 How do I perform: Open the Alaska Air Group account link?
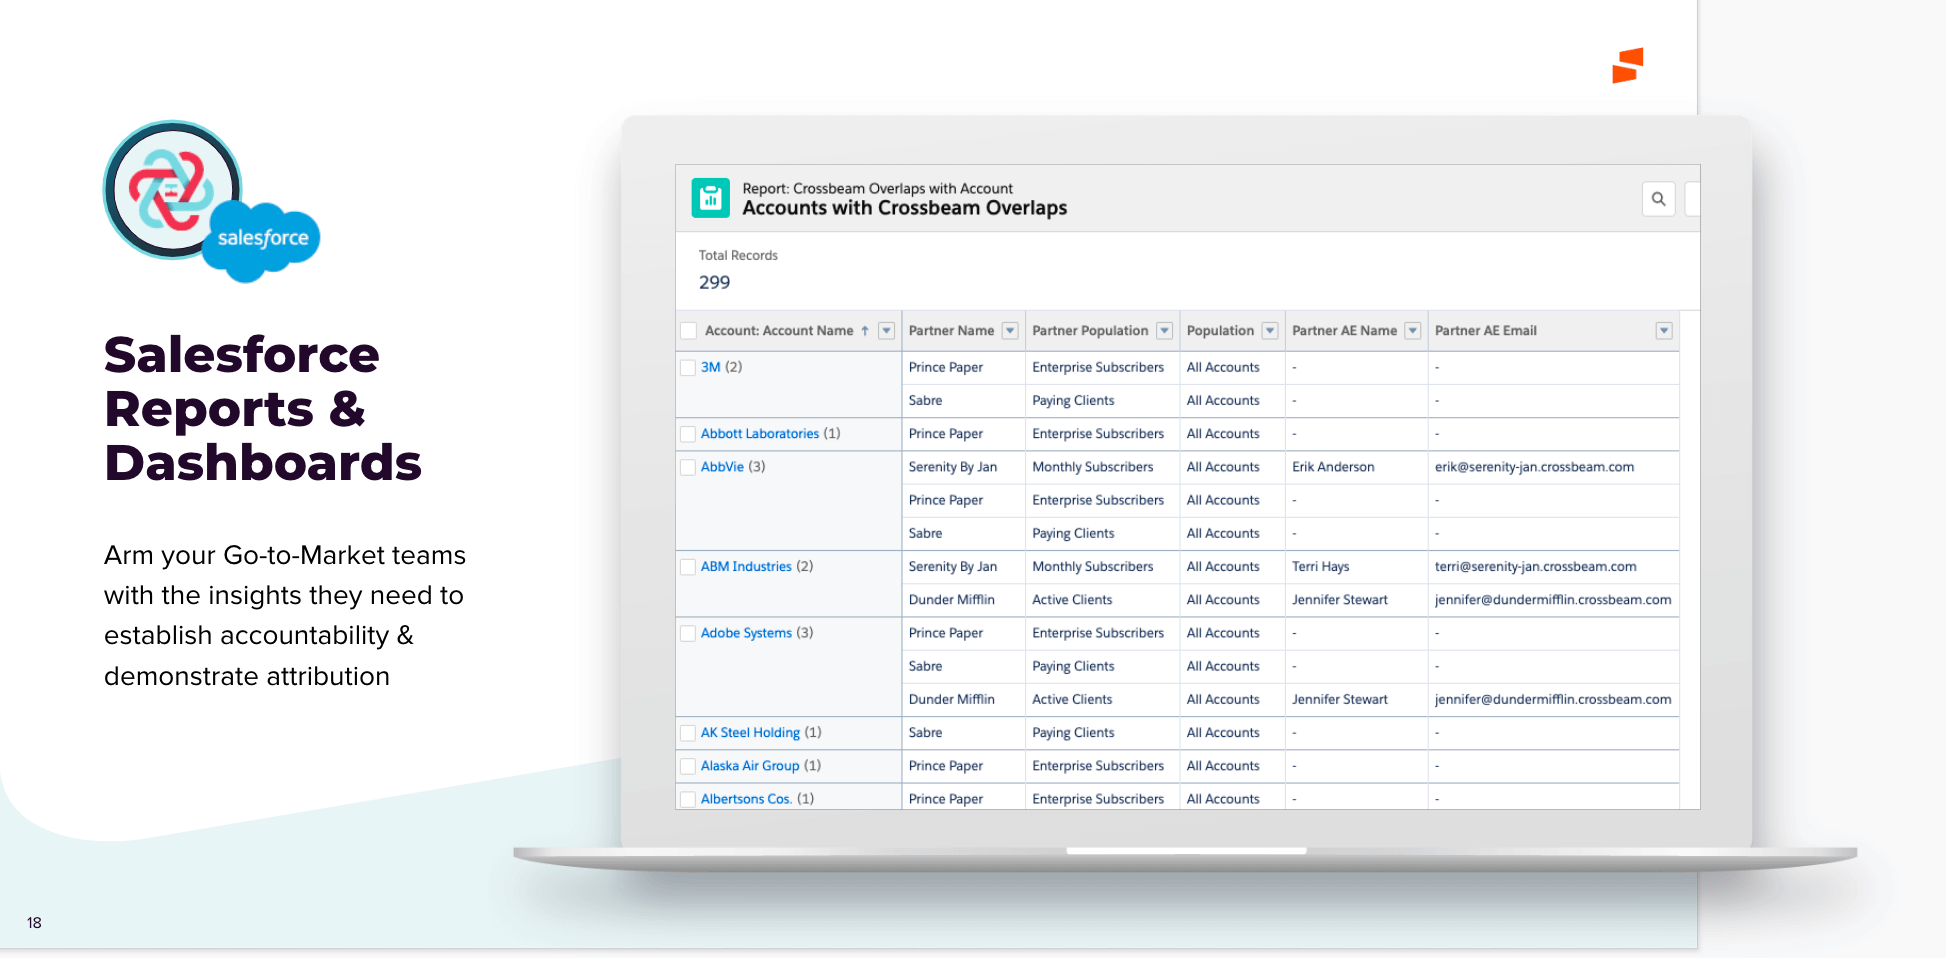tap(750, 766)
